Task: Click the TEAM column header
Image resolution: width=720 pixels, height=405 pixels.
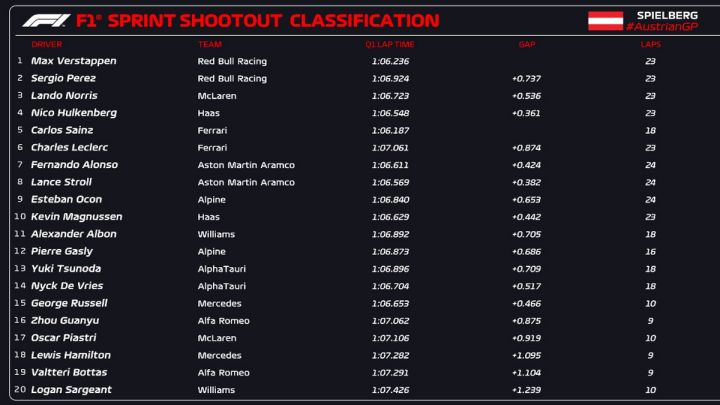Action: coord(210,45)
